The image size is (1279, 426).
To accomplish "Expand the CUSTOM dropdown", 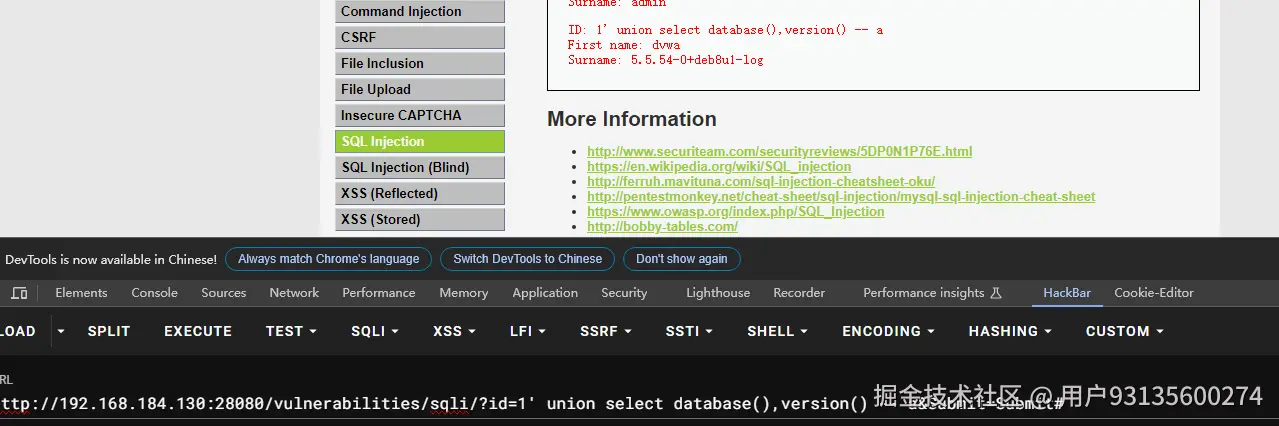I will [1125, 331].
